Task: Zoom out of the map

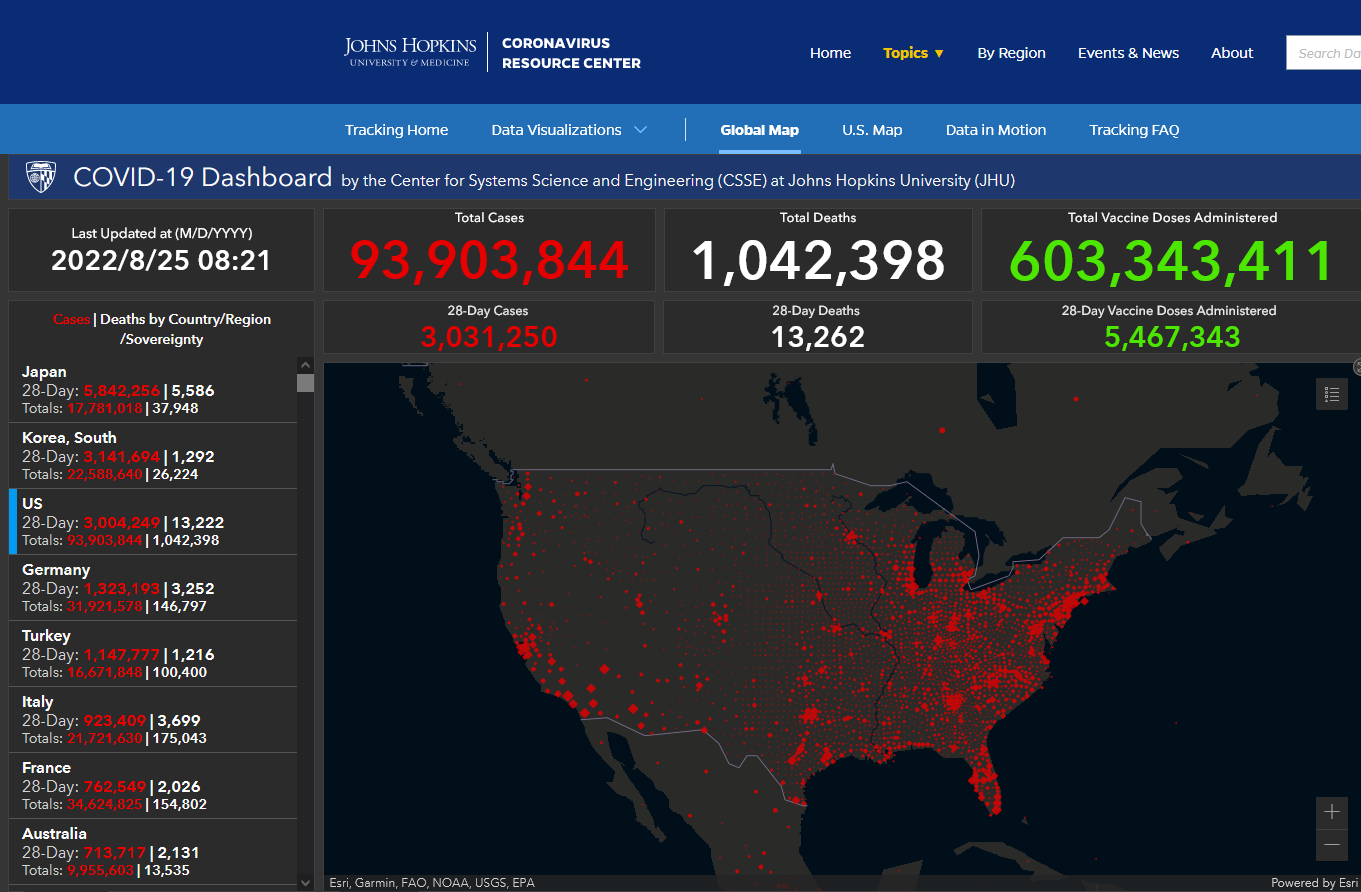Action: click(x=1331, y=845)
